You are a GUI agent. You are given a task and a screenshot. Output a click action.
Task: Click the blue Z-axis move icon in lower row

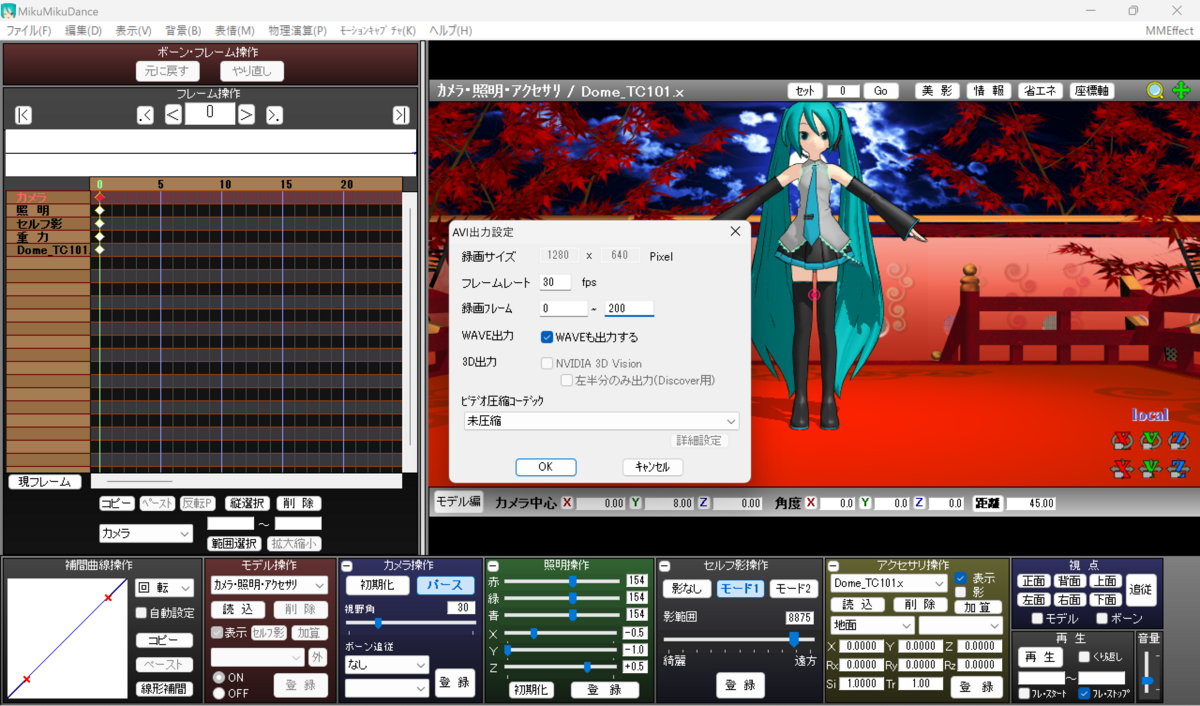point(1178,468)
